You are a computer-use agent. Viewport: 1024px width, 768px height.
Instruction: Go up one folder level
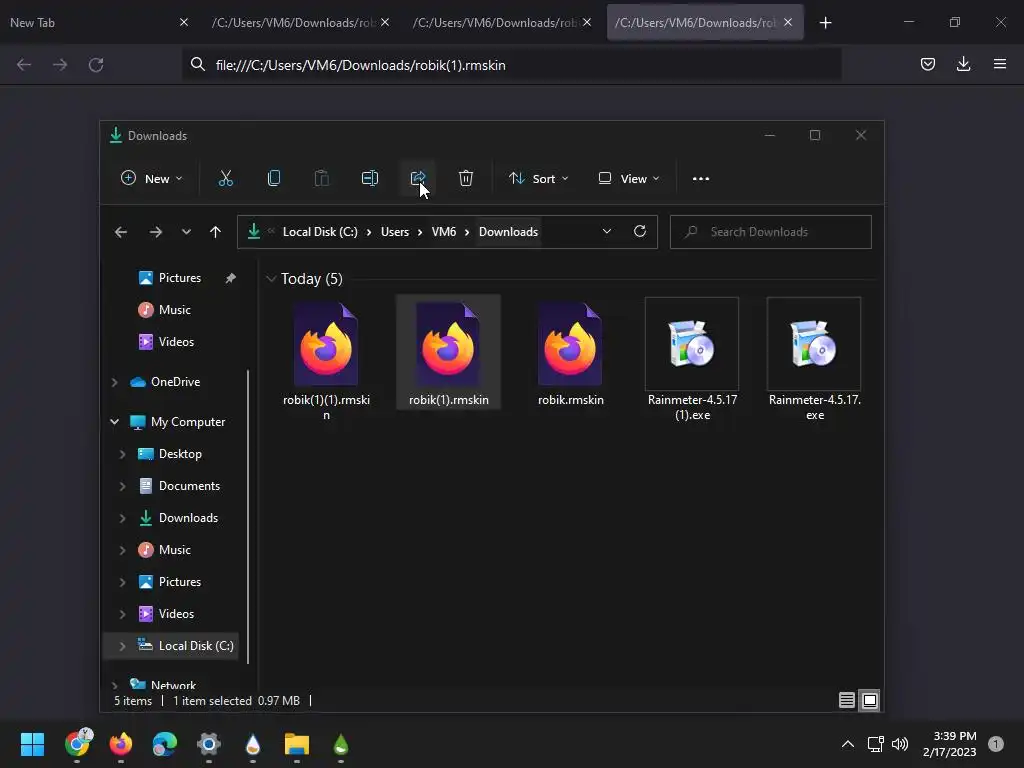216,232
